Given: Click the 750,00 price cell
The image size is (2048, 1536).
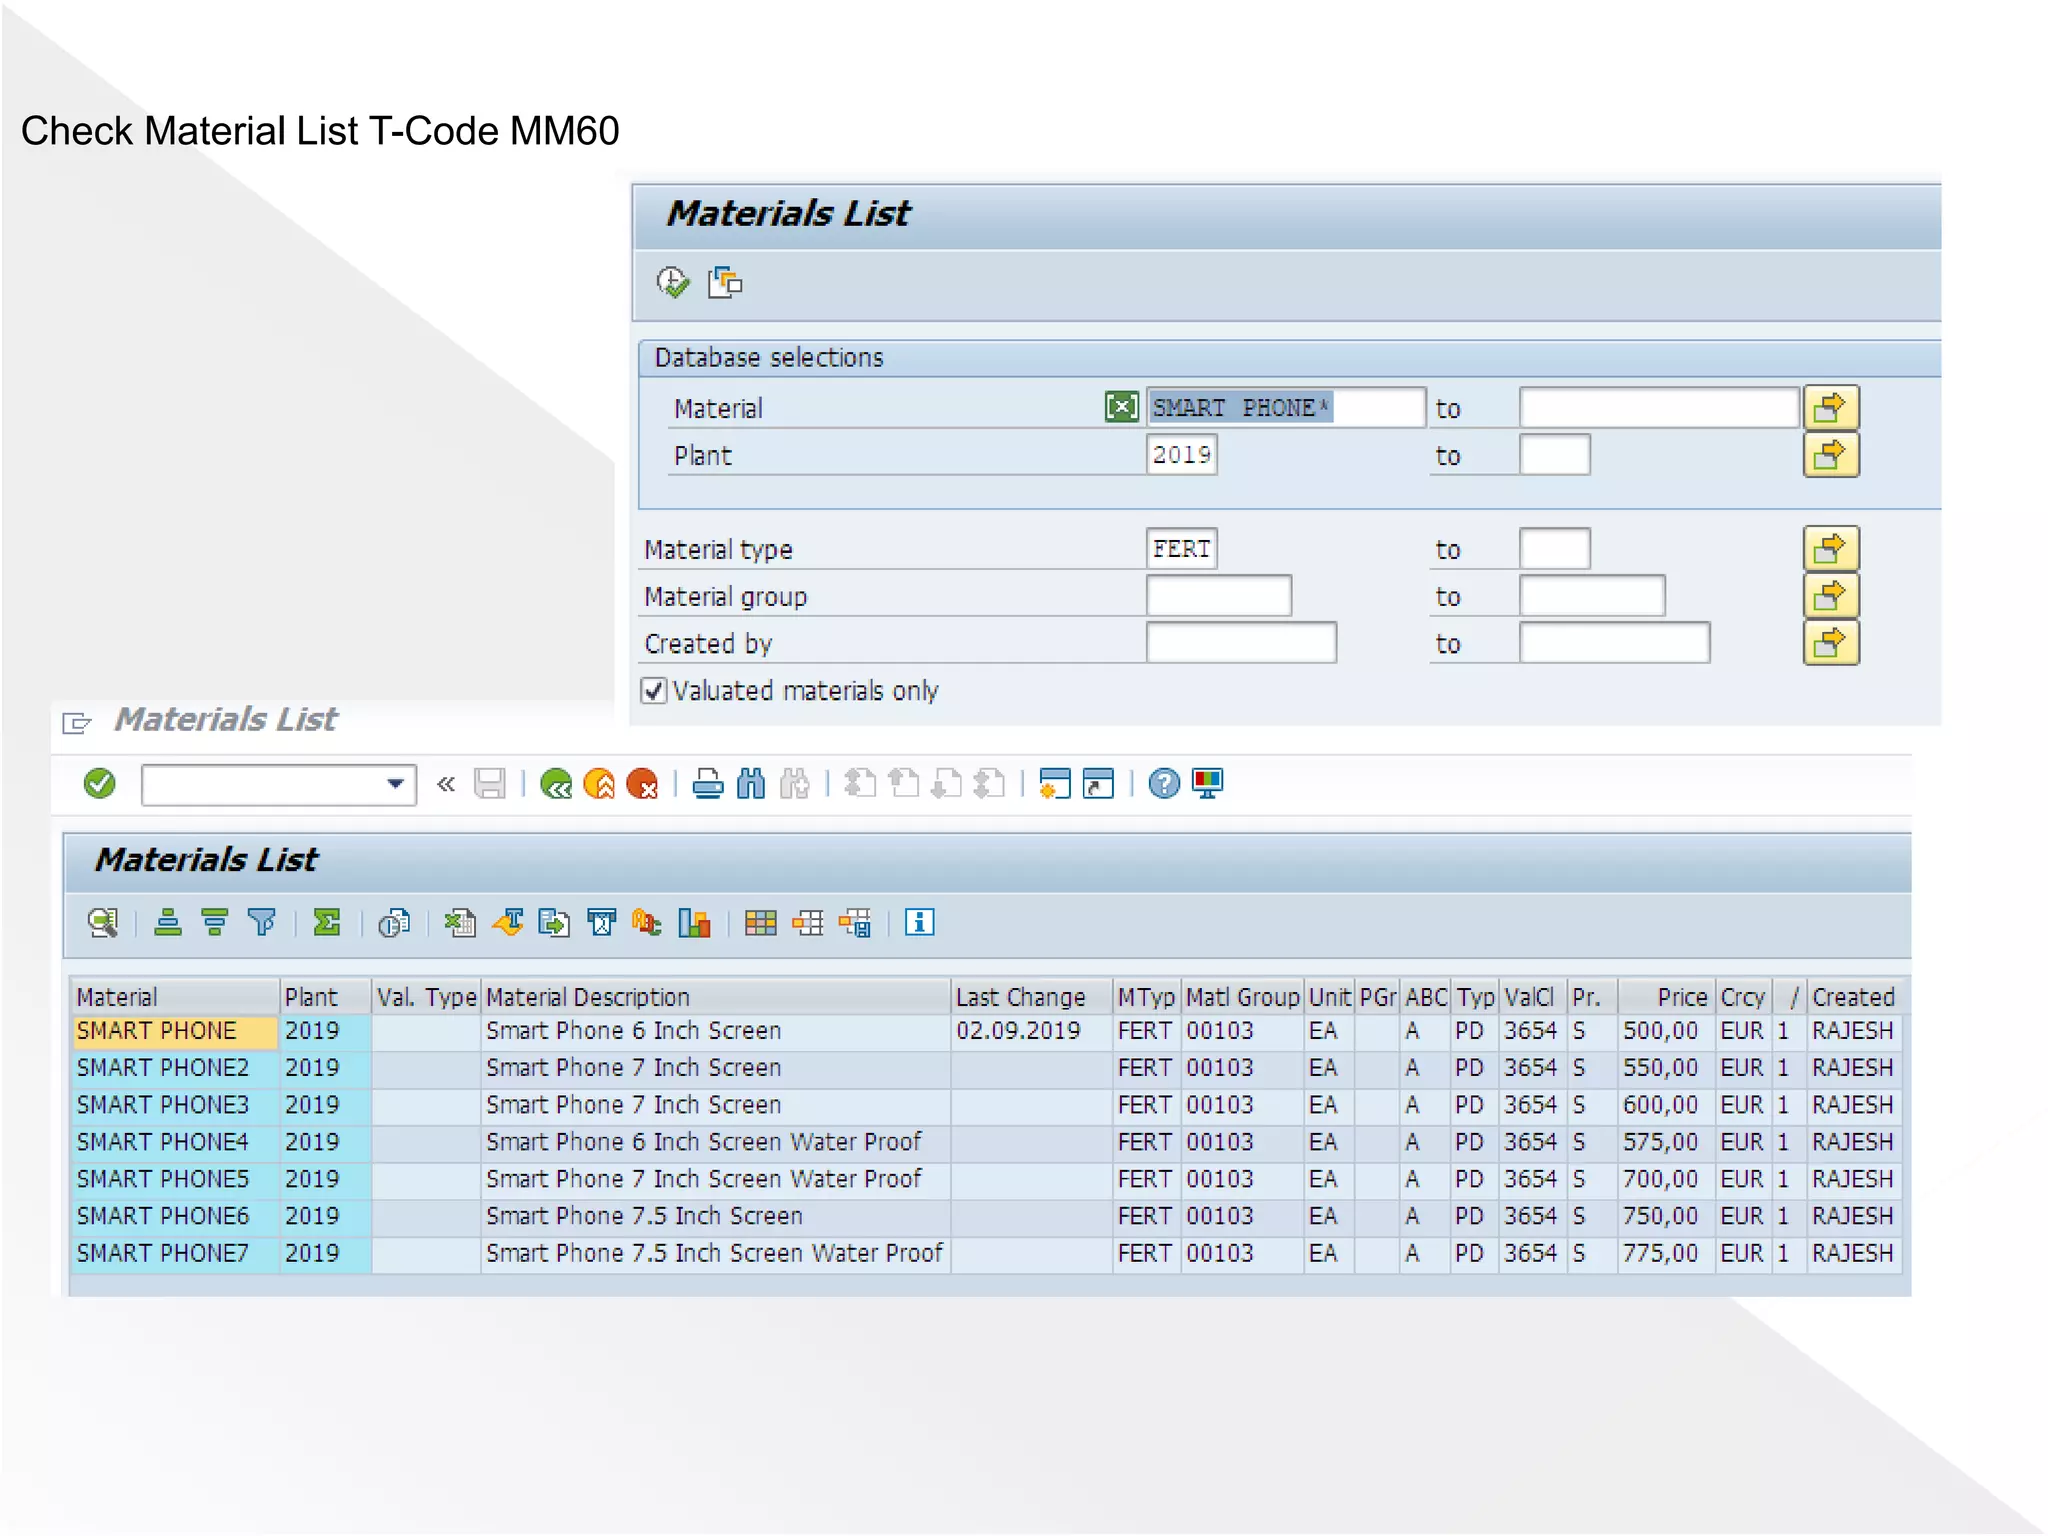Looking at the screenshot, I should [x=1666, y=1216].
